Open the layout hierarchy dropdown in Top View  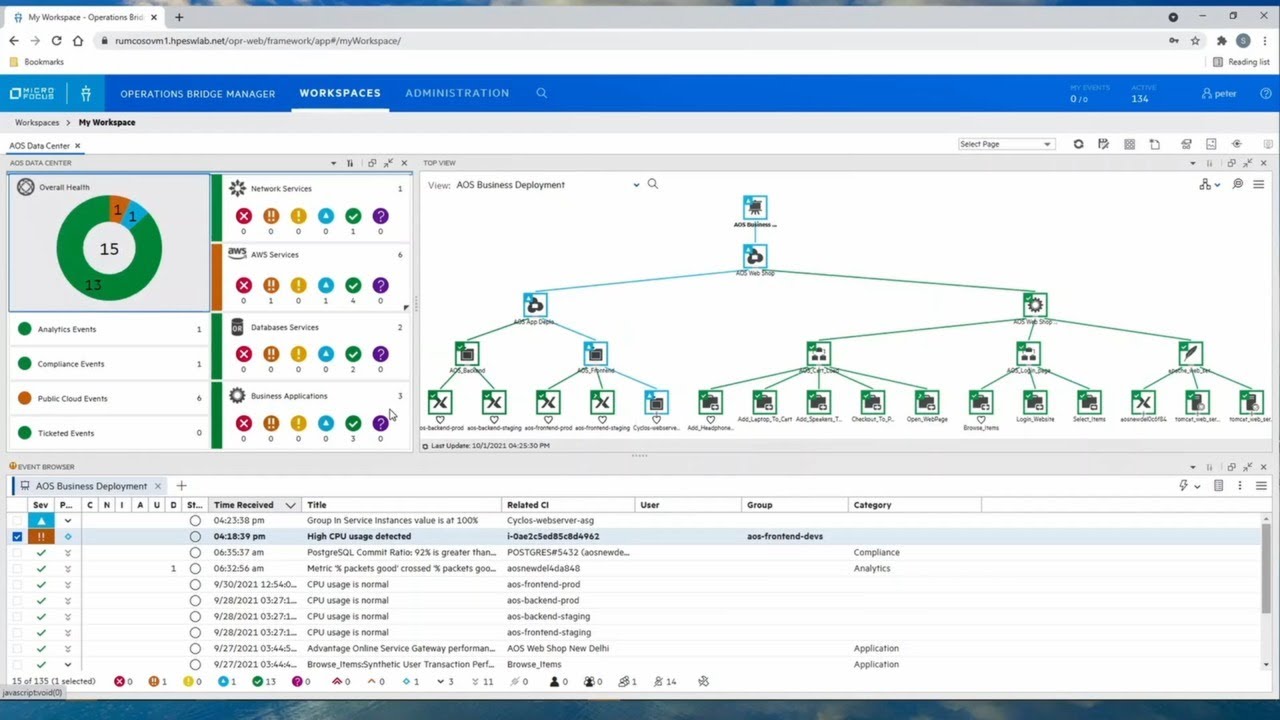(1209, 184)
